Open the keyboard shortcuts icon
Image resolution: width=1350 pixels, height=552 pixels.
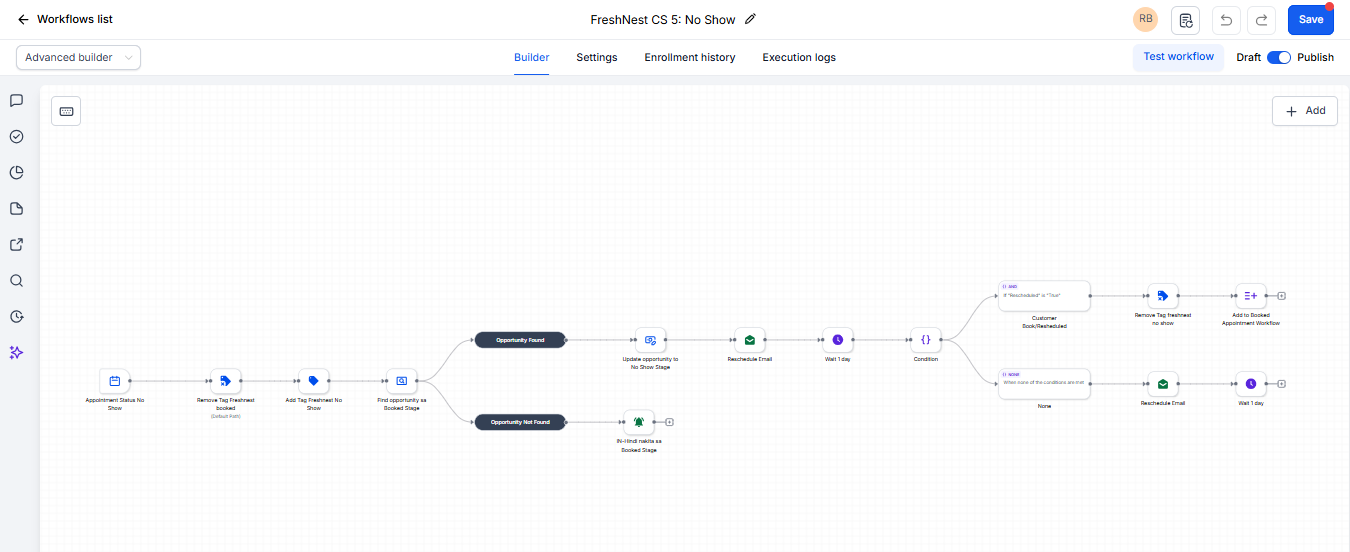click(66, 111)
